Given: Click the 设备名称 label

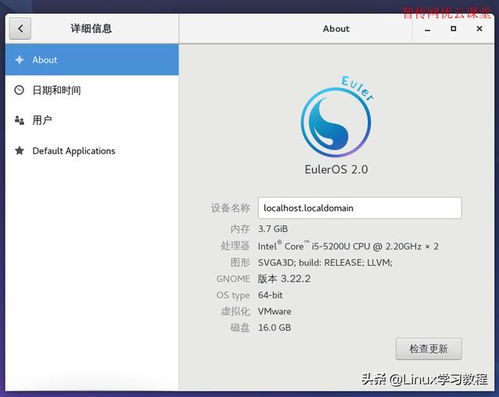Looking at the screenshot, I should coord(230,208).
